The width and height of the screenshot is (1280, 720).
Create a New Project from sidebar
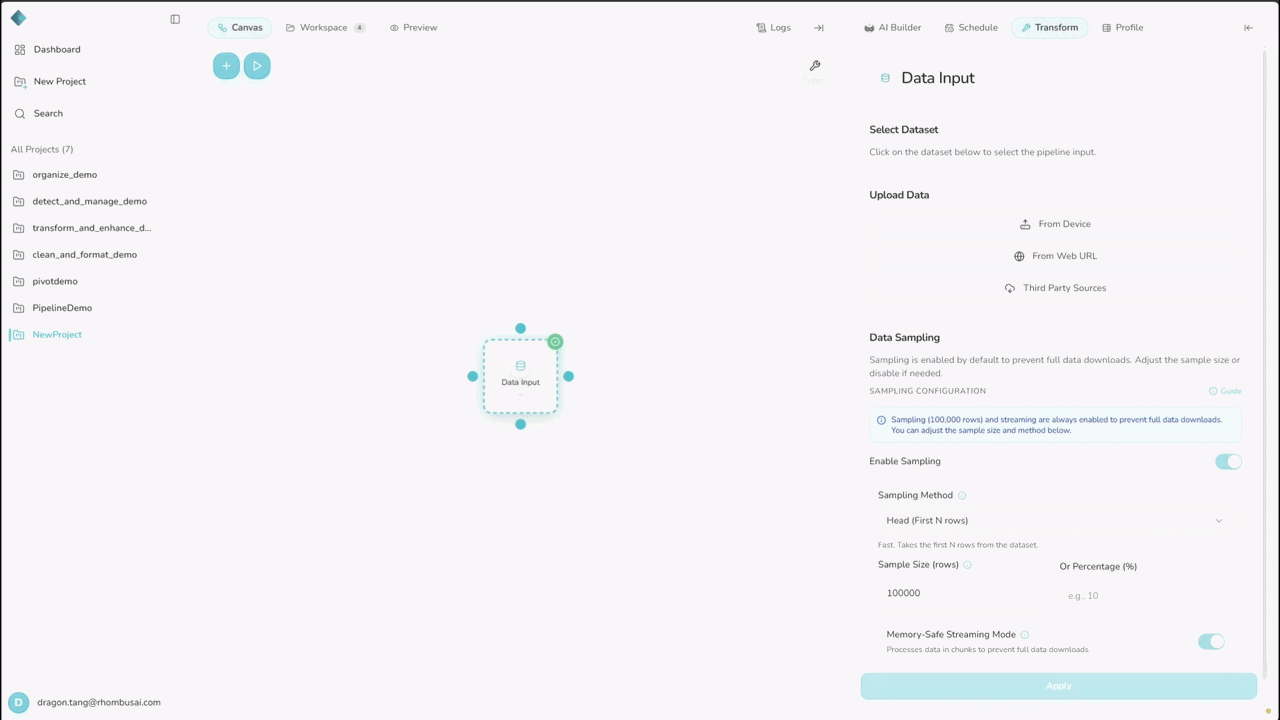coord(51,81)
